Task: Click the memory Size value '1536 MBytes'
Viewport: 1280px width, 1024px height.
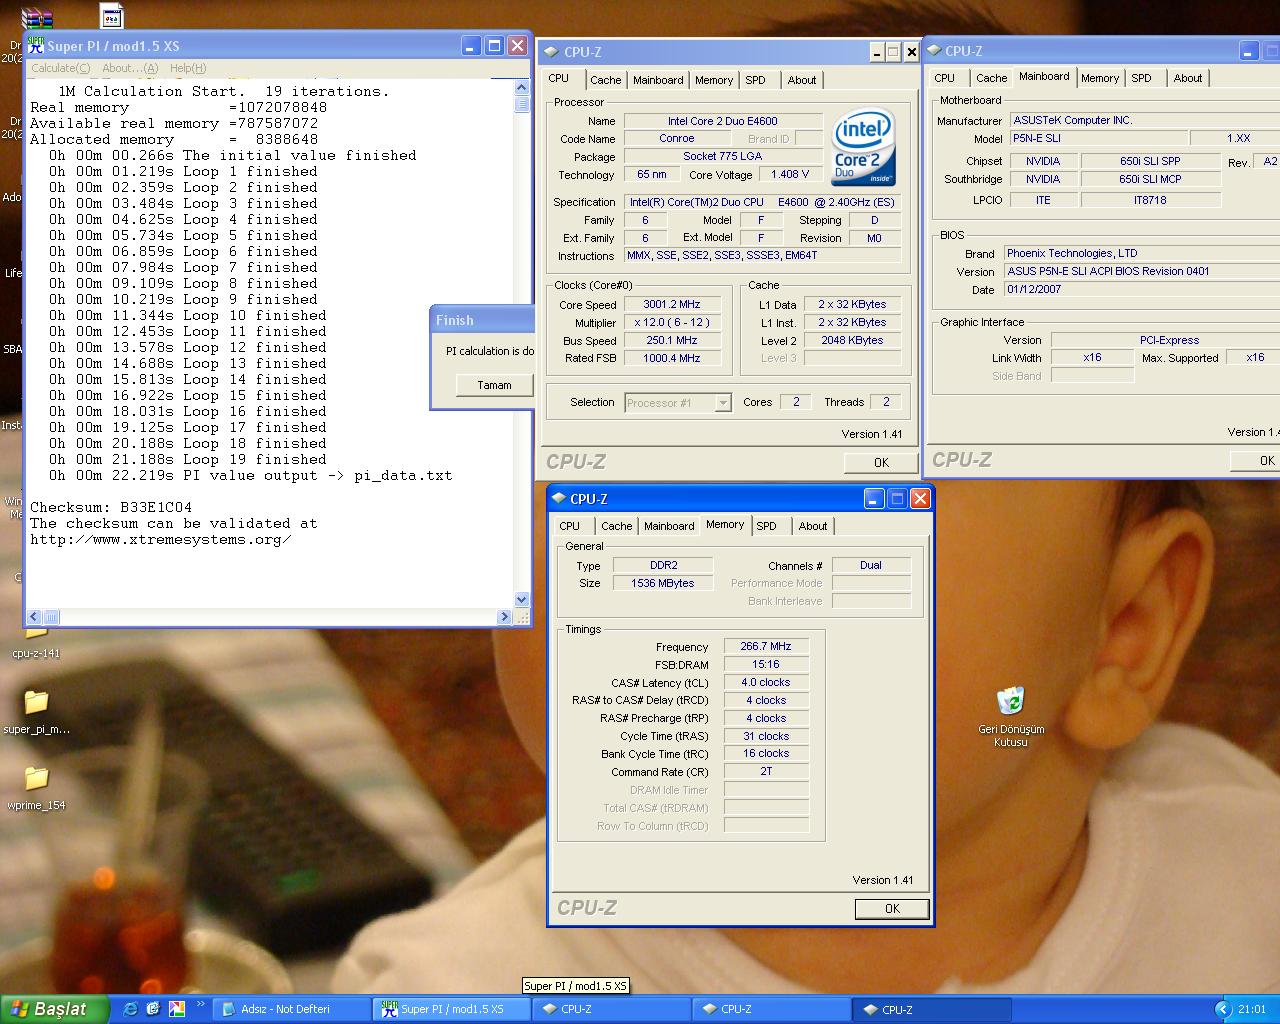Action: point(663,583)
